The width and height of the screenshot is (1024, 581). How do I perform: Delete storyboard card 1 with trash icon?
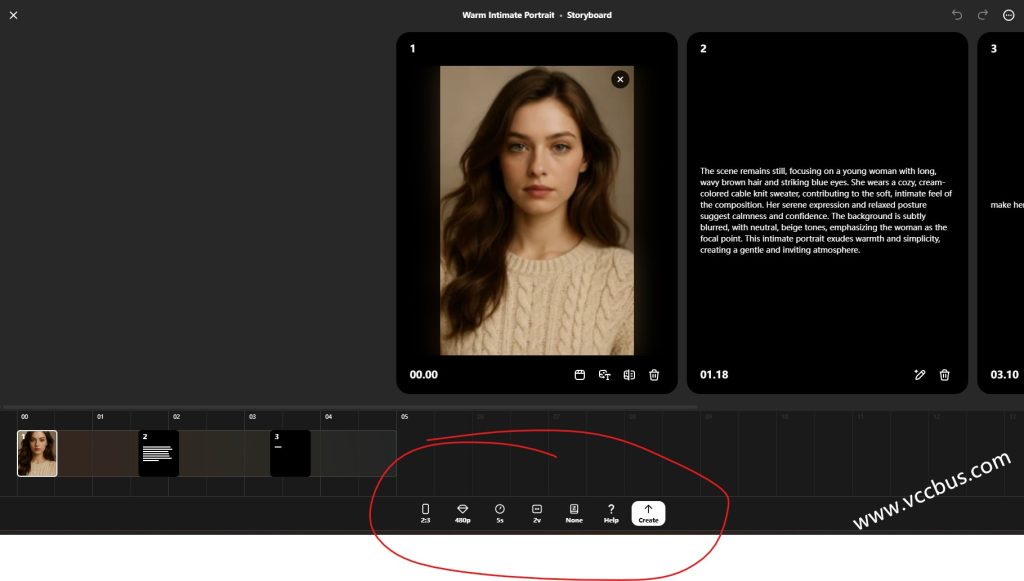pyautogui.click(x=654, y=375)
